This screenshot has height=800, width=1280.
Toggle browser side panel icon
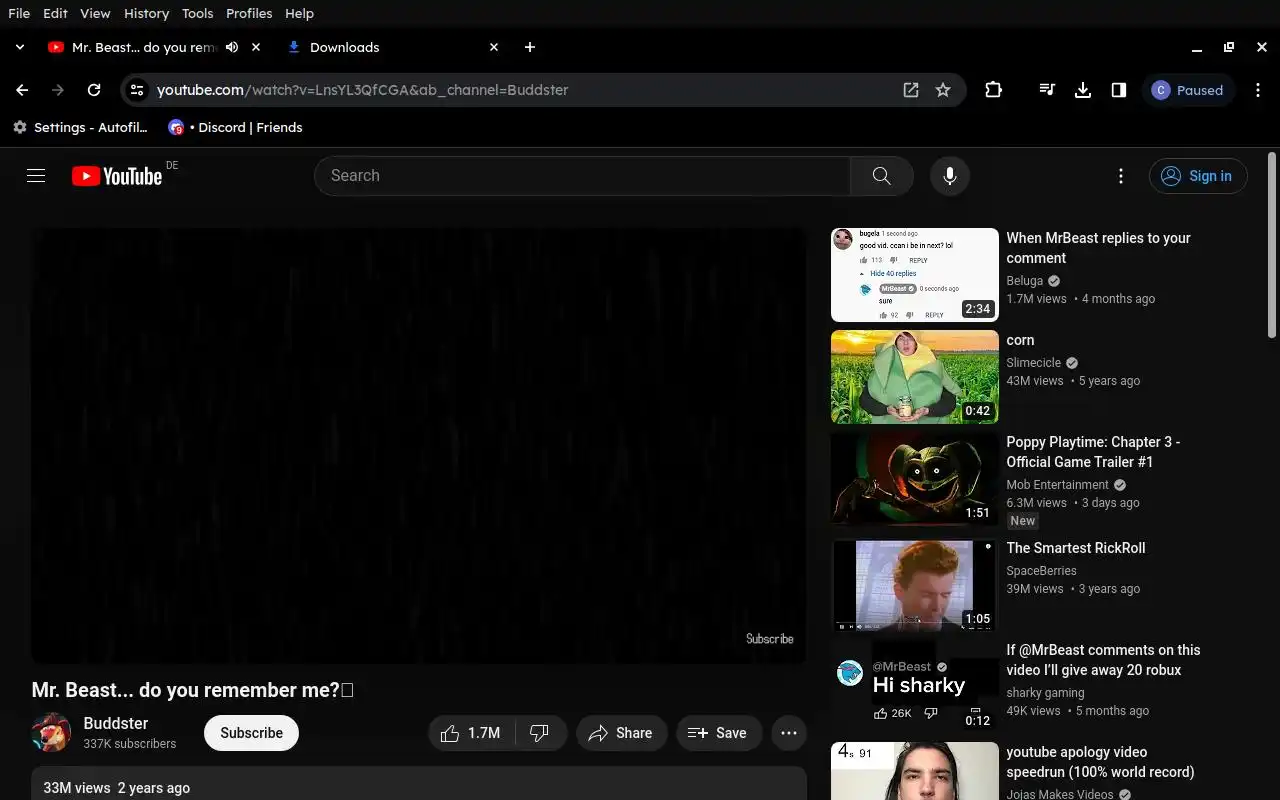click(1118, 90)
